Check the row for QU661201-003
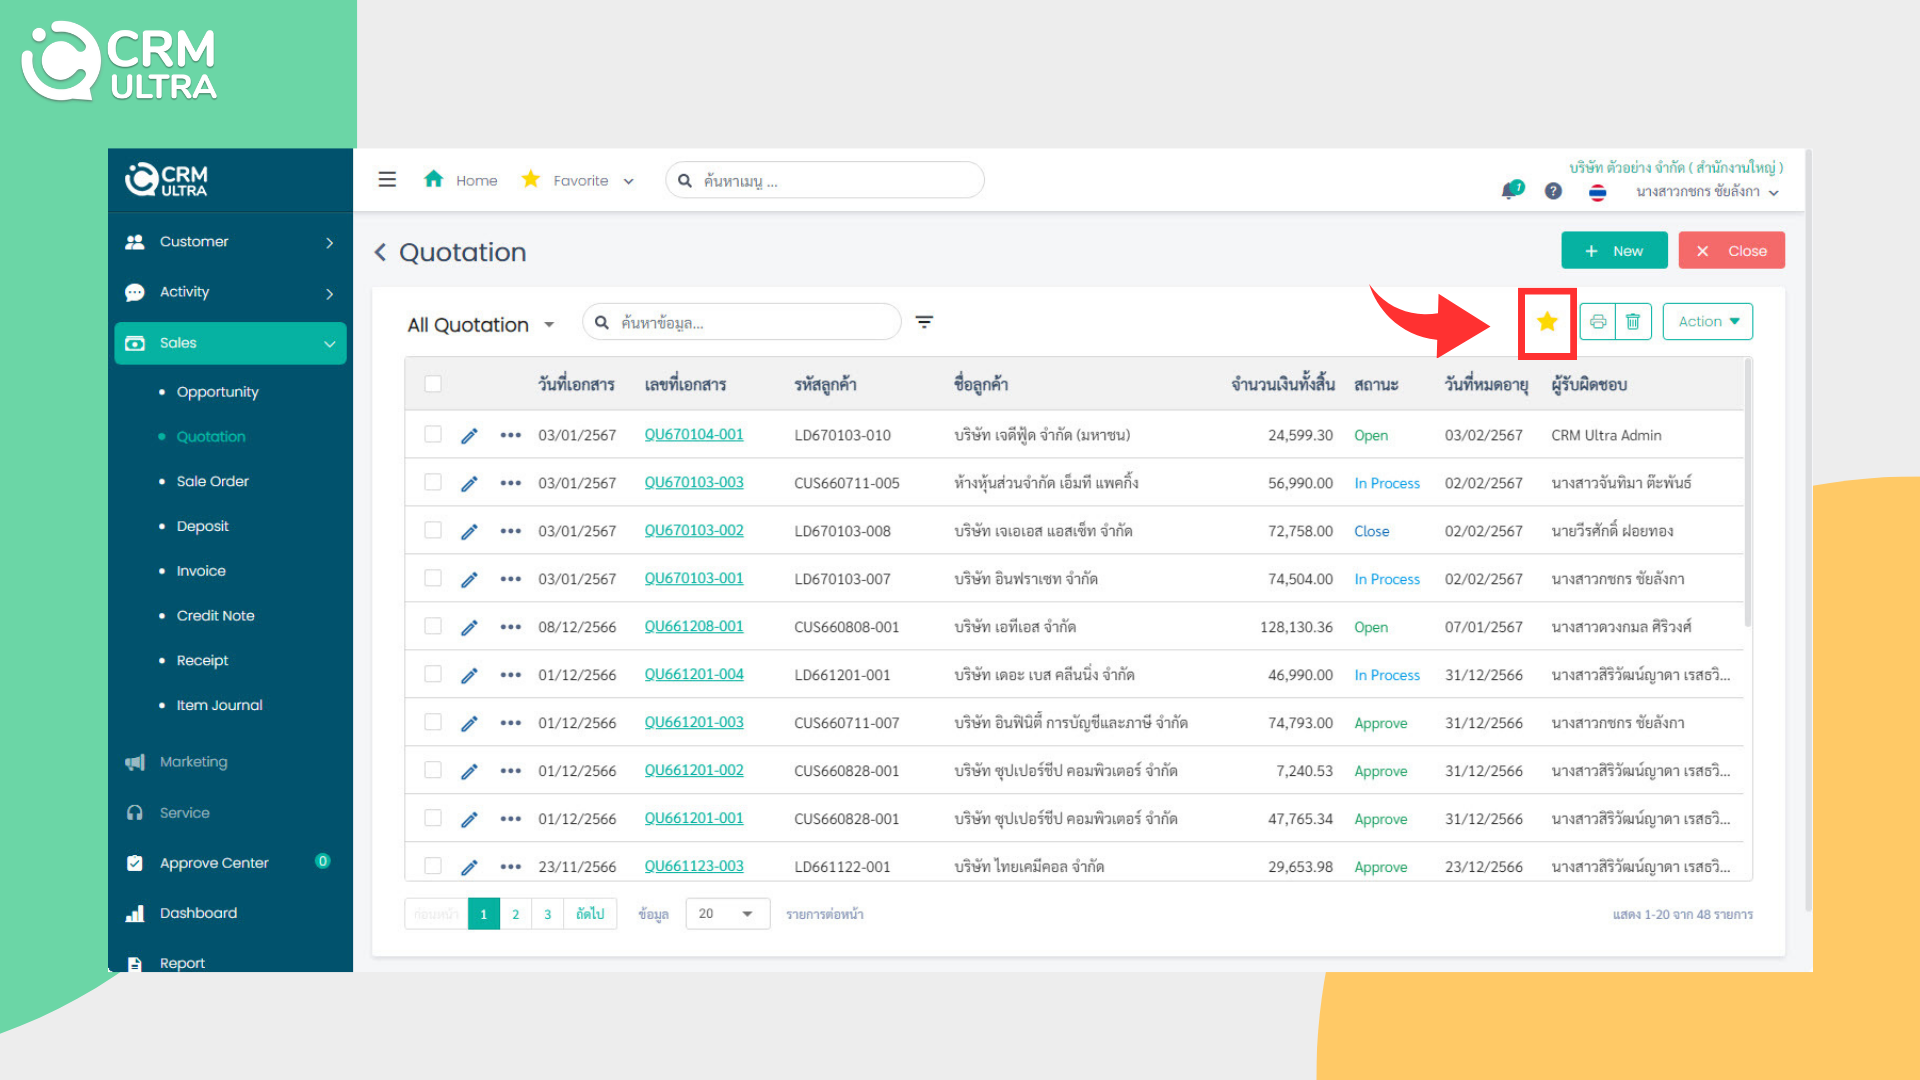Viewport: 1920px width, 1080px height. (433, 722)
